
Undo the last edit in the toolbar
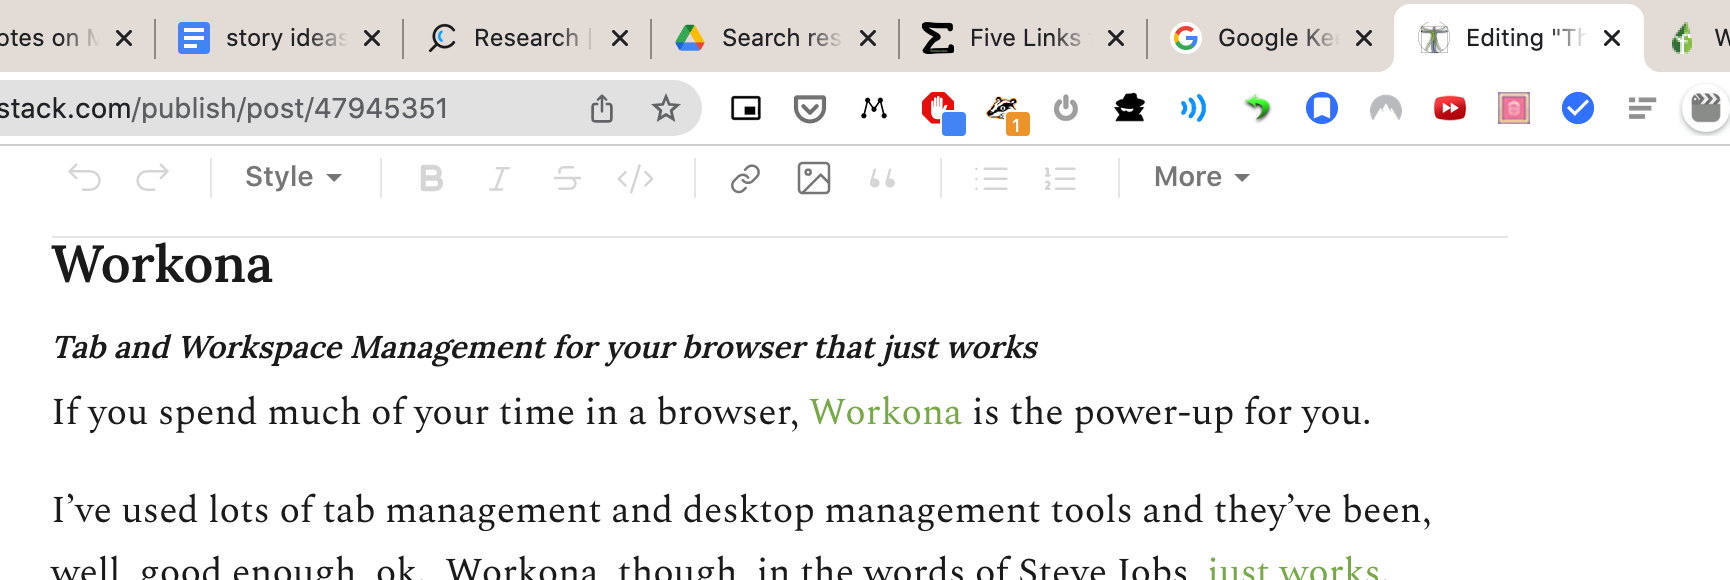click(x=85, y=178)
